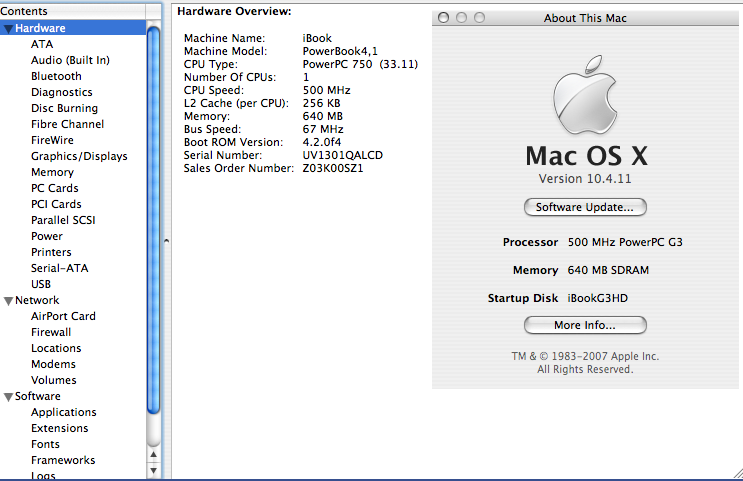Click the Machine Model value PowerBook4,1

(x=340, y=51)
